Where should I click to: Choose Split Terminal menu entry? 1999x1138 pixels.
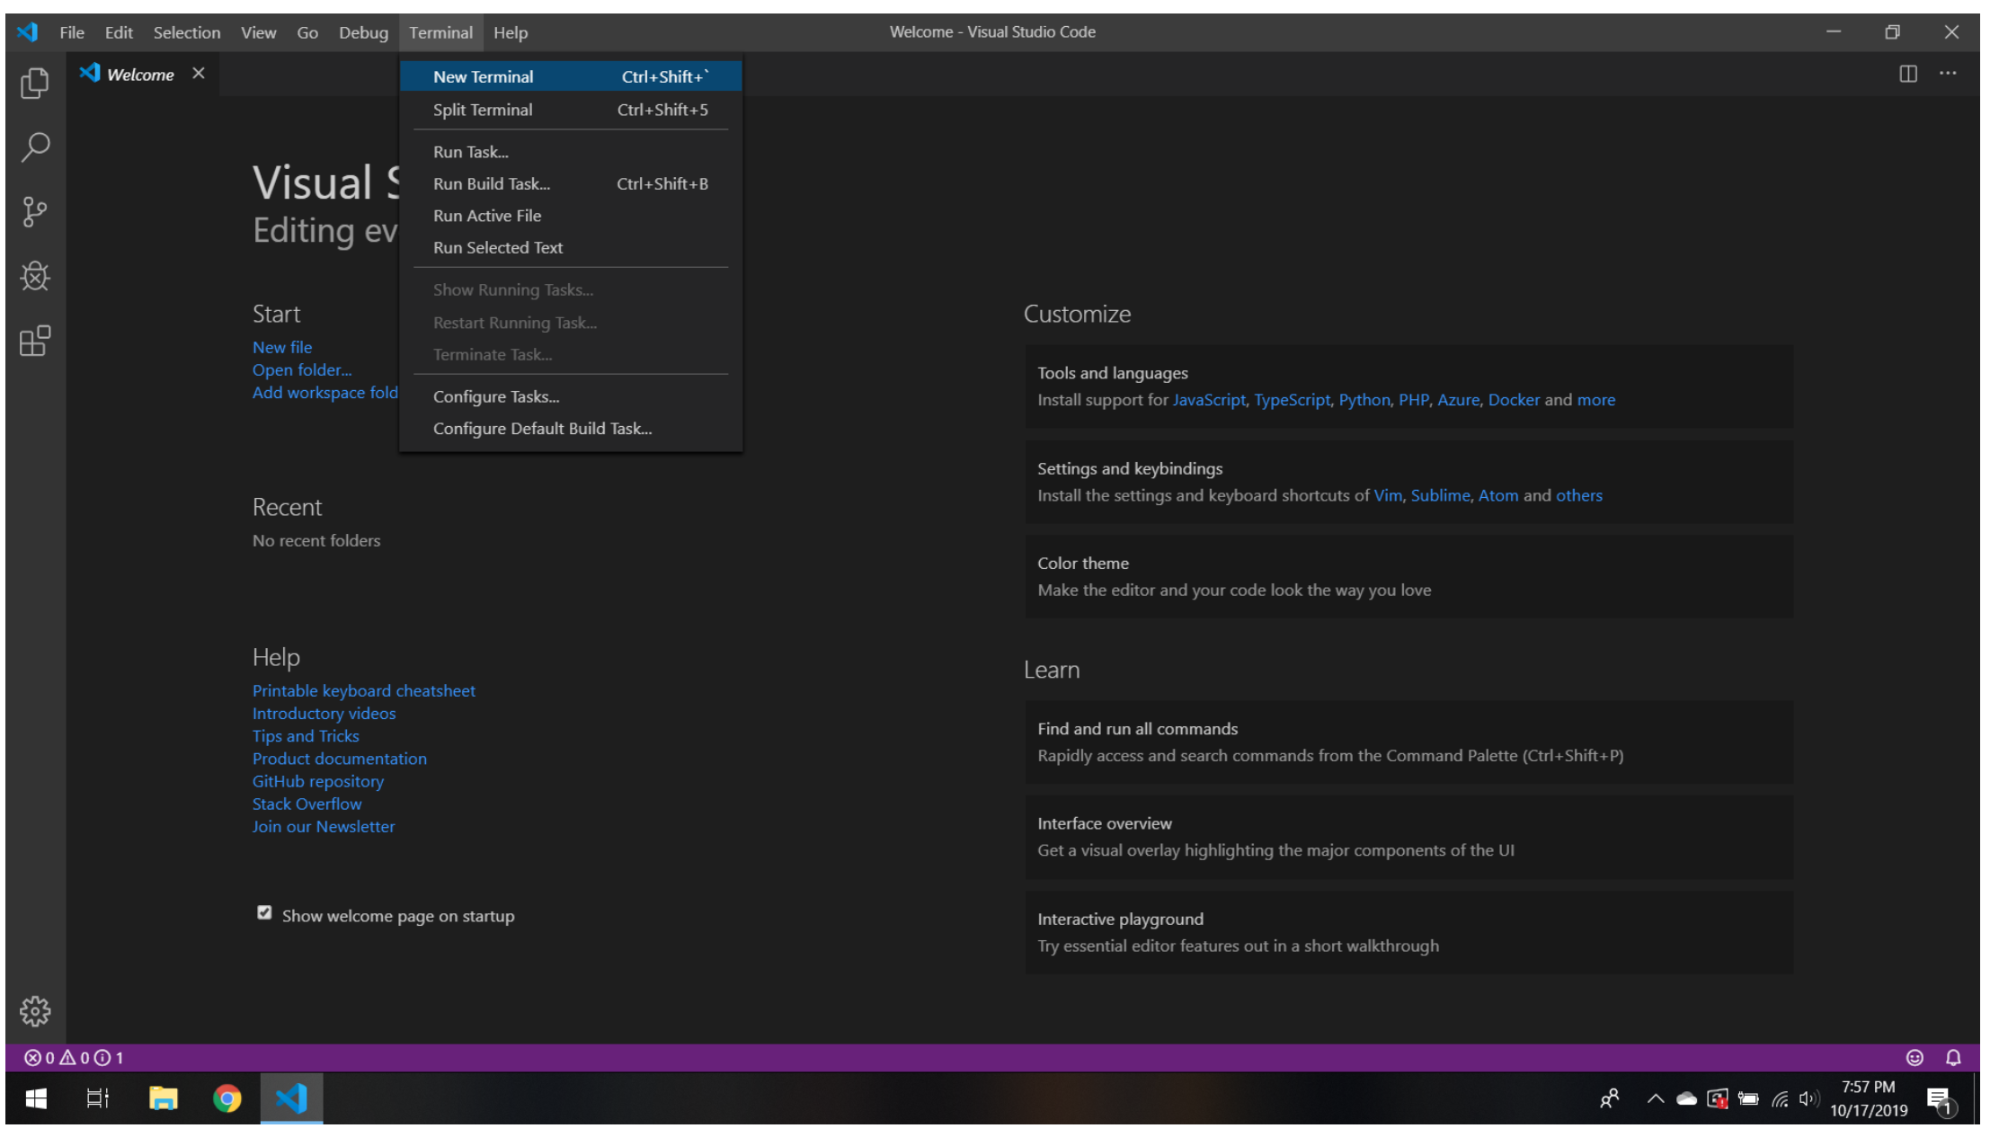pyautogui.click(x=571, y=110)
